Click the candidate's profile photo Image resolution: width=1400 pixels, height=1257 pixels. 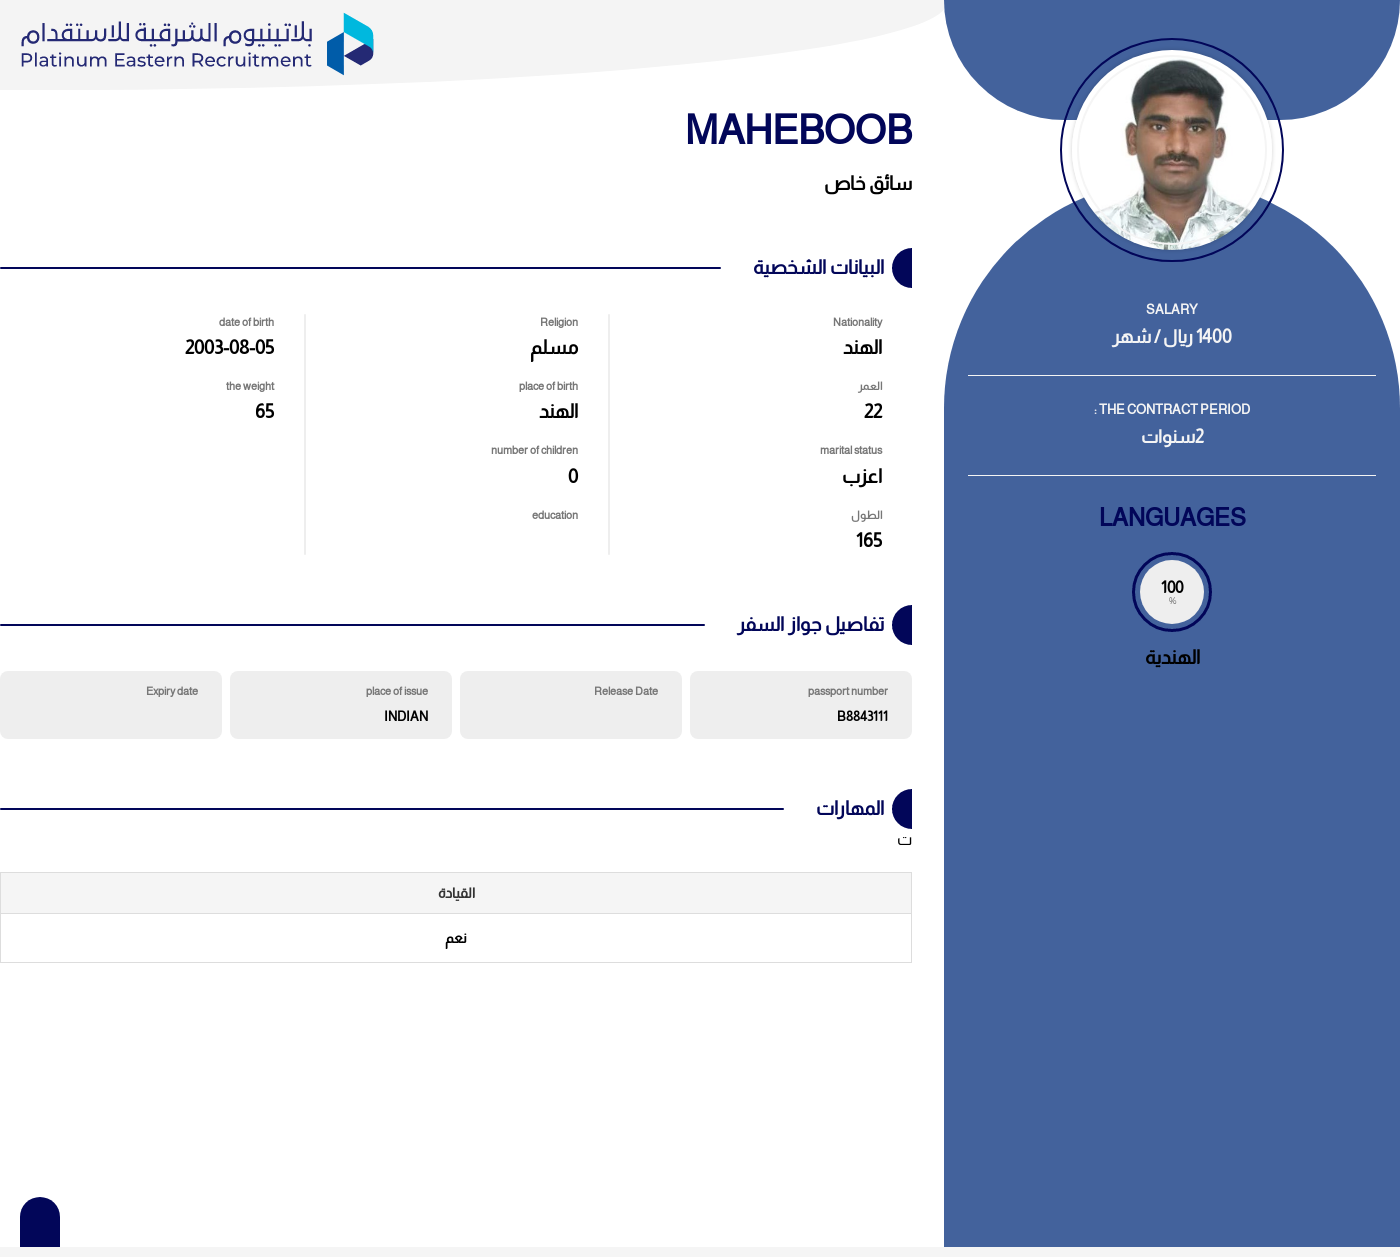pos(1172,150)
